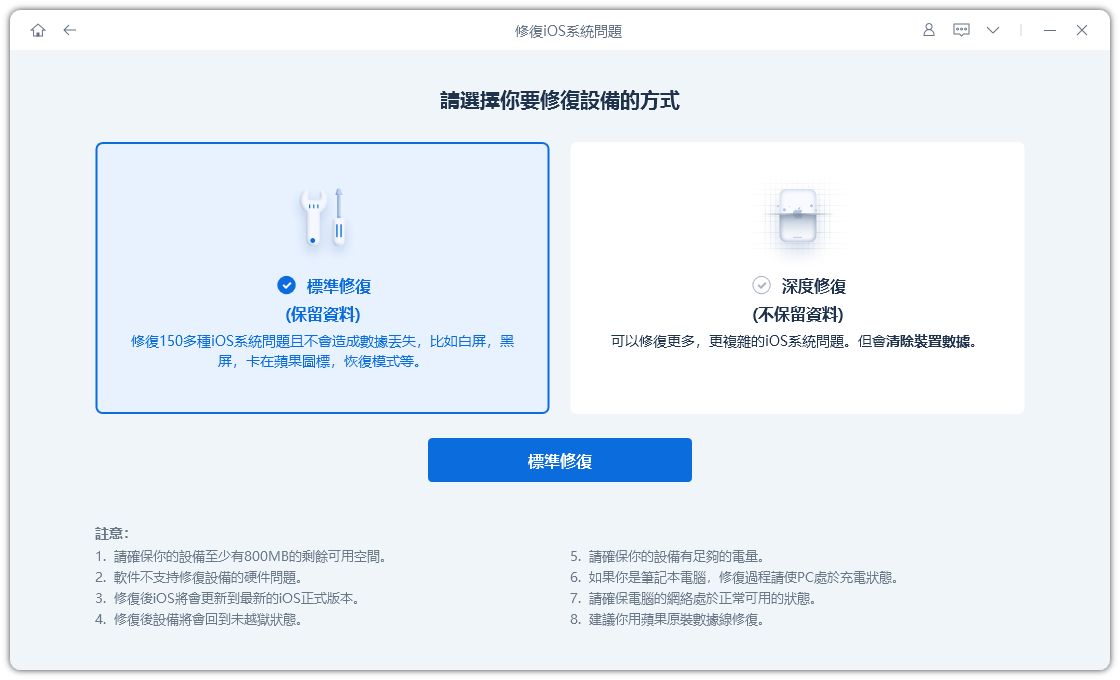Screen dimensions: 1120x680
Task: Select the 標準修復 radio checkmark
Action: tap(286, 286)
